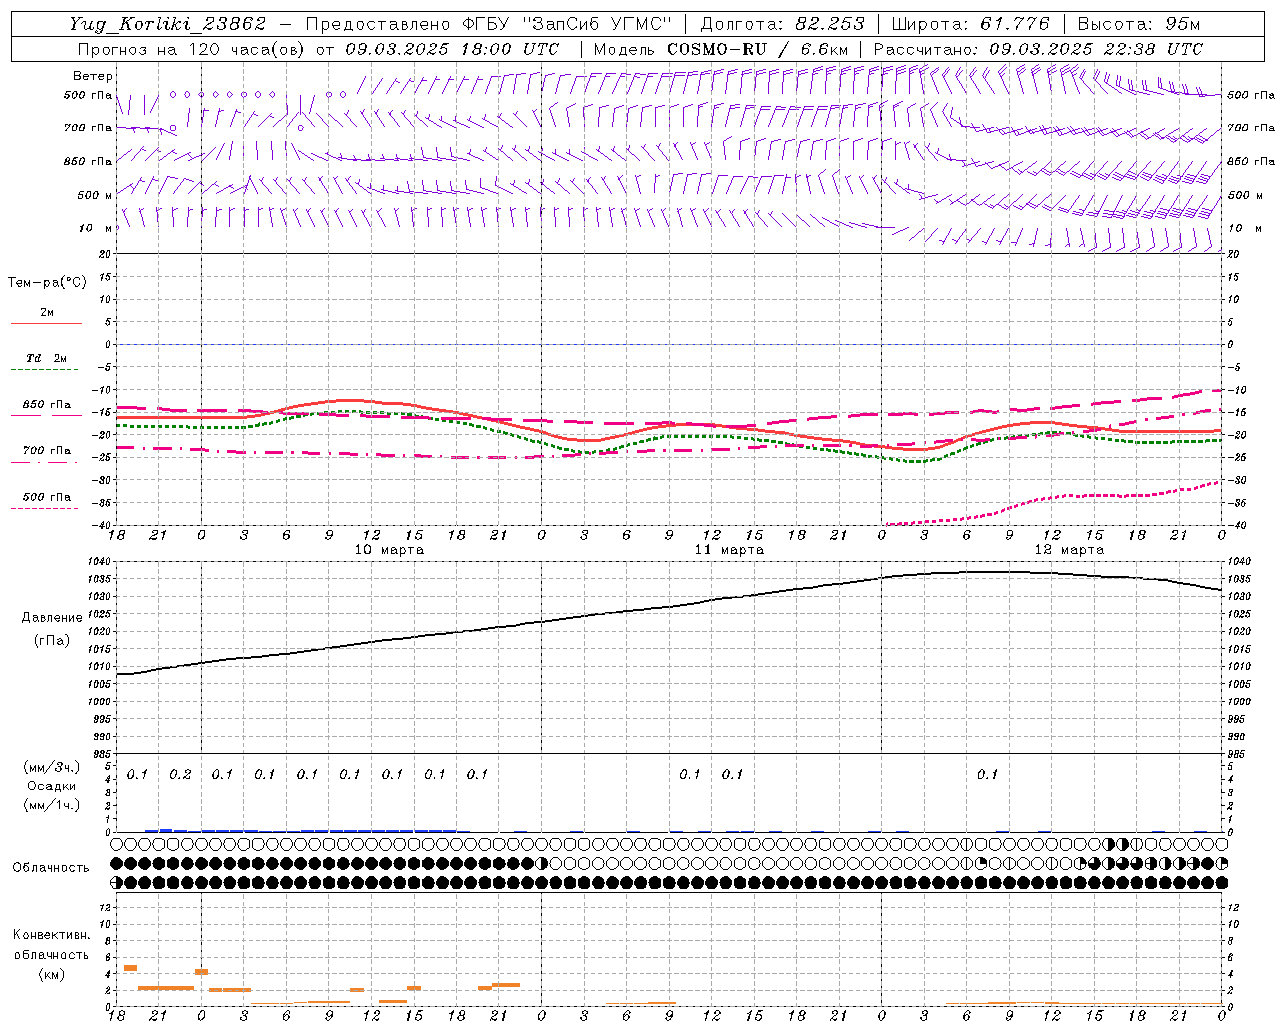1280x1024 pixels.
Task: Click the Широта: 61.776 header value
Action: coord(970,24)
